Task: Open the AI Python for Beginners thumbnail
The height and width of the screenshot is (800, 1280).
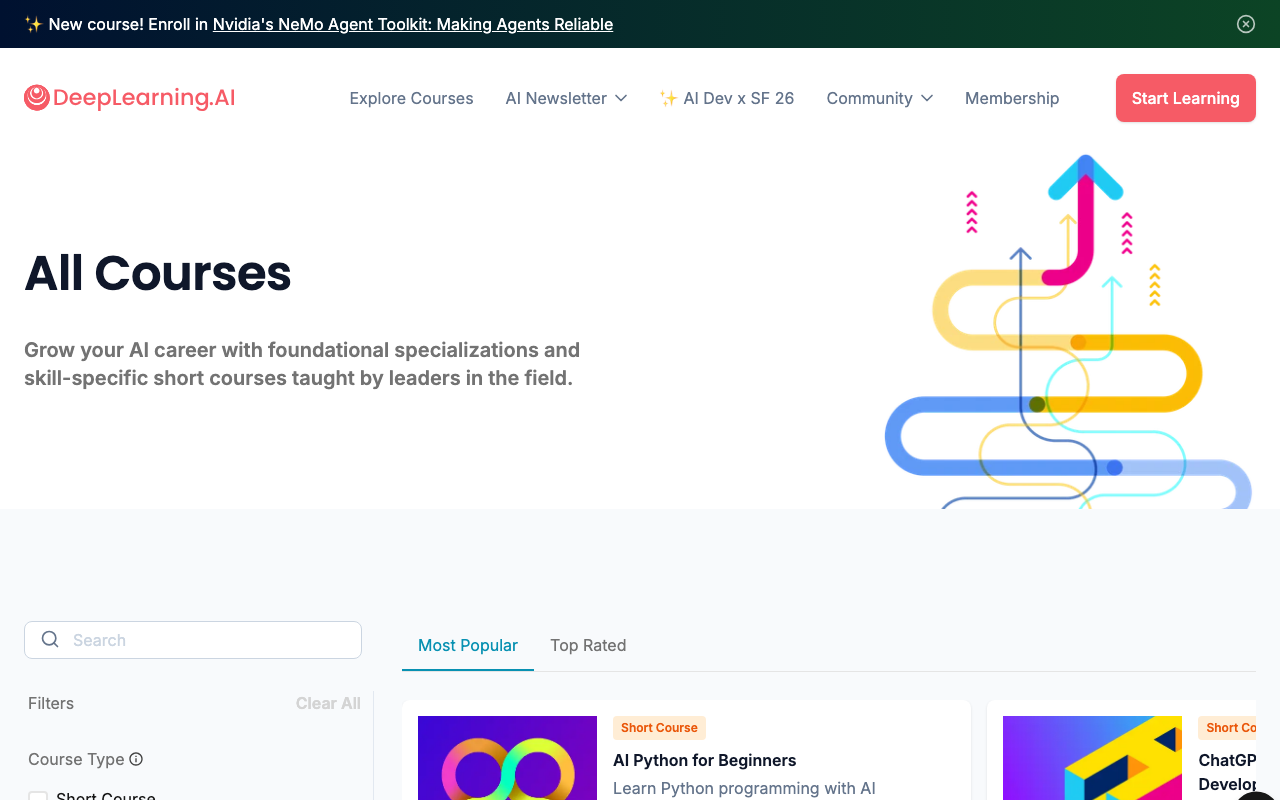Action: [x=507, y=758]
